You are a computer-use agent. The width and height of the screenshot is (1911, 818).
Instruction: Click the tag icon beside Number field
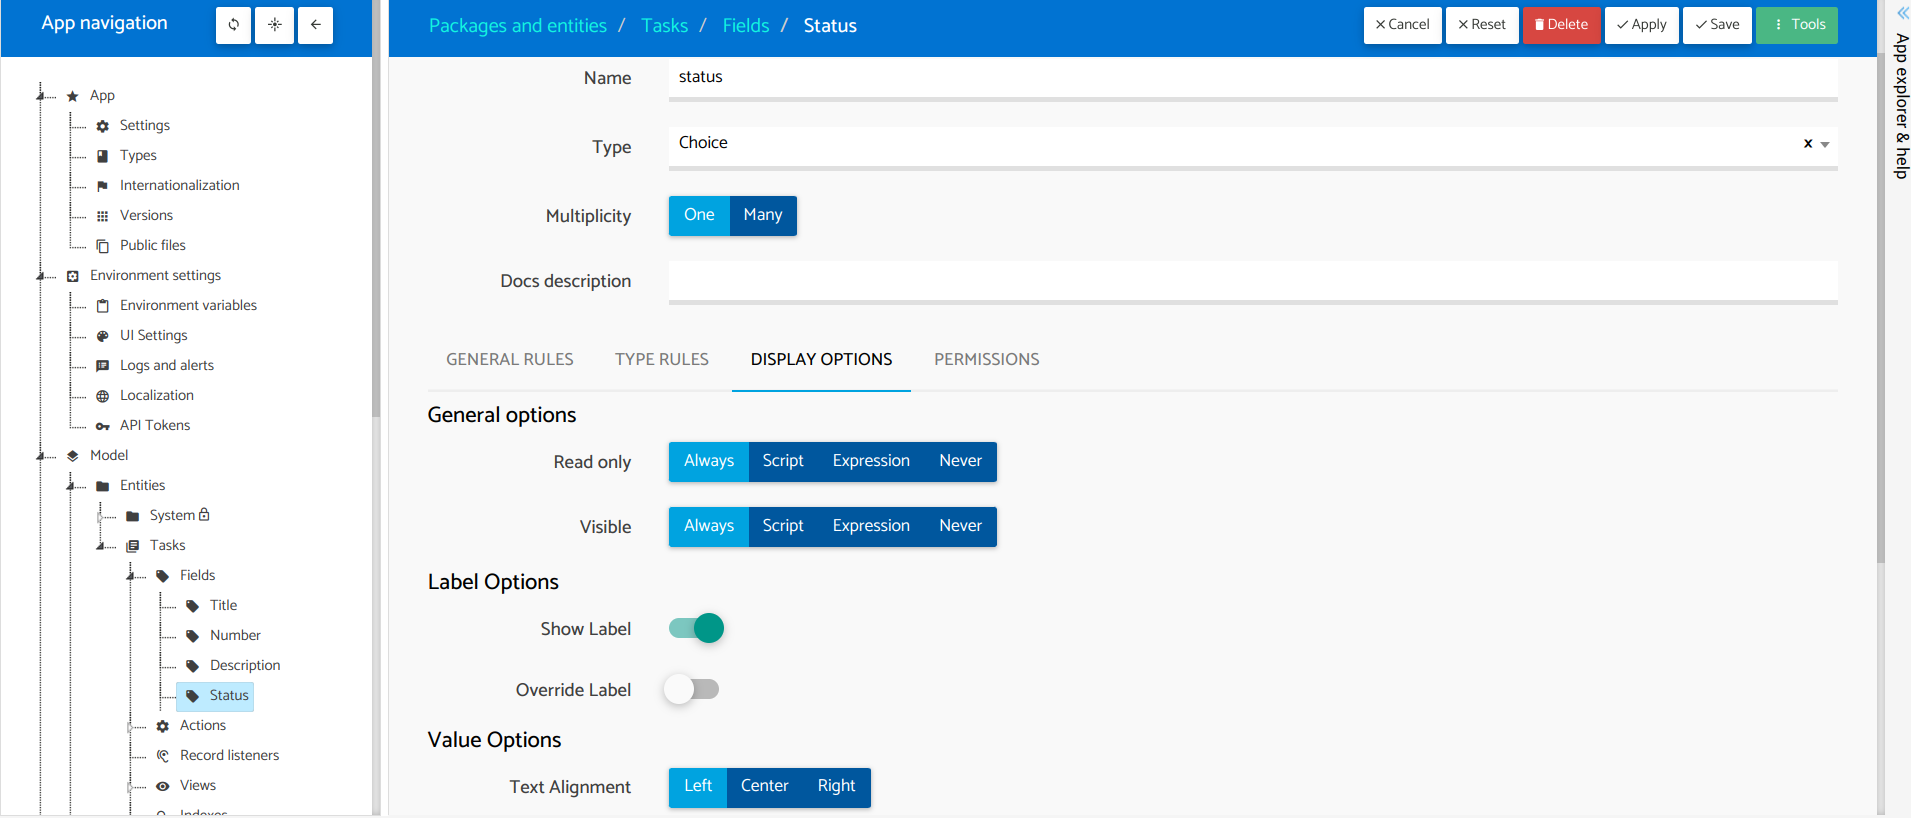tap(193, 636)
